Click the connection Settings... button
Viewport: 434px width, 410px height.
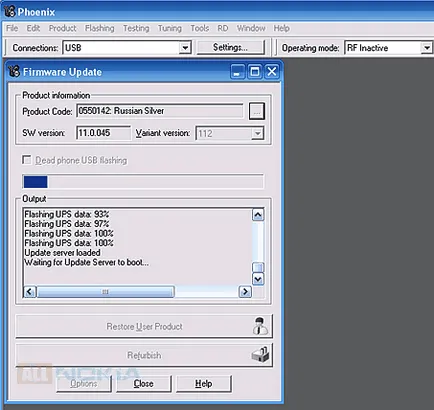pos(230,47)
